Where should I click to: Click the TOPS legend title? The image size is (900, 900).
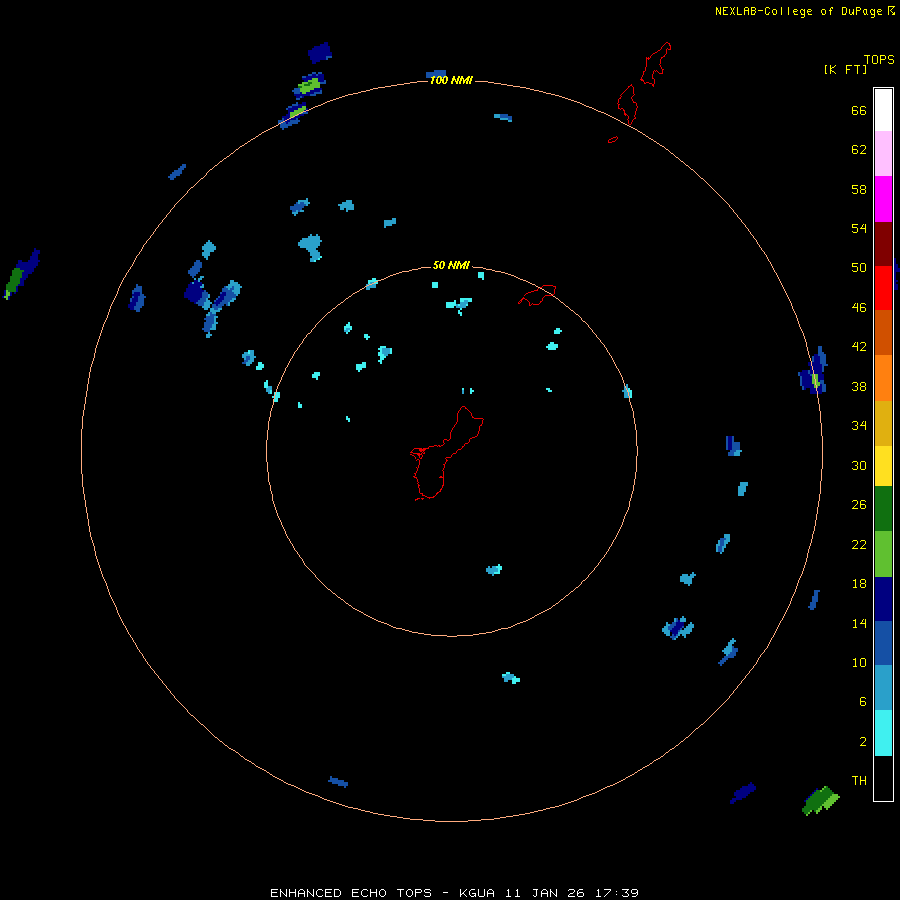click(879, 59)
